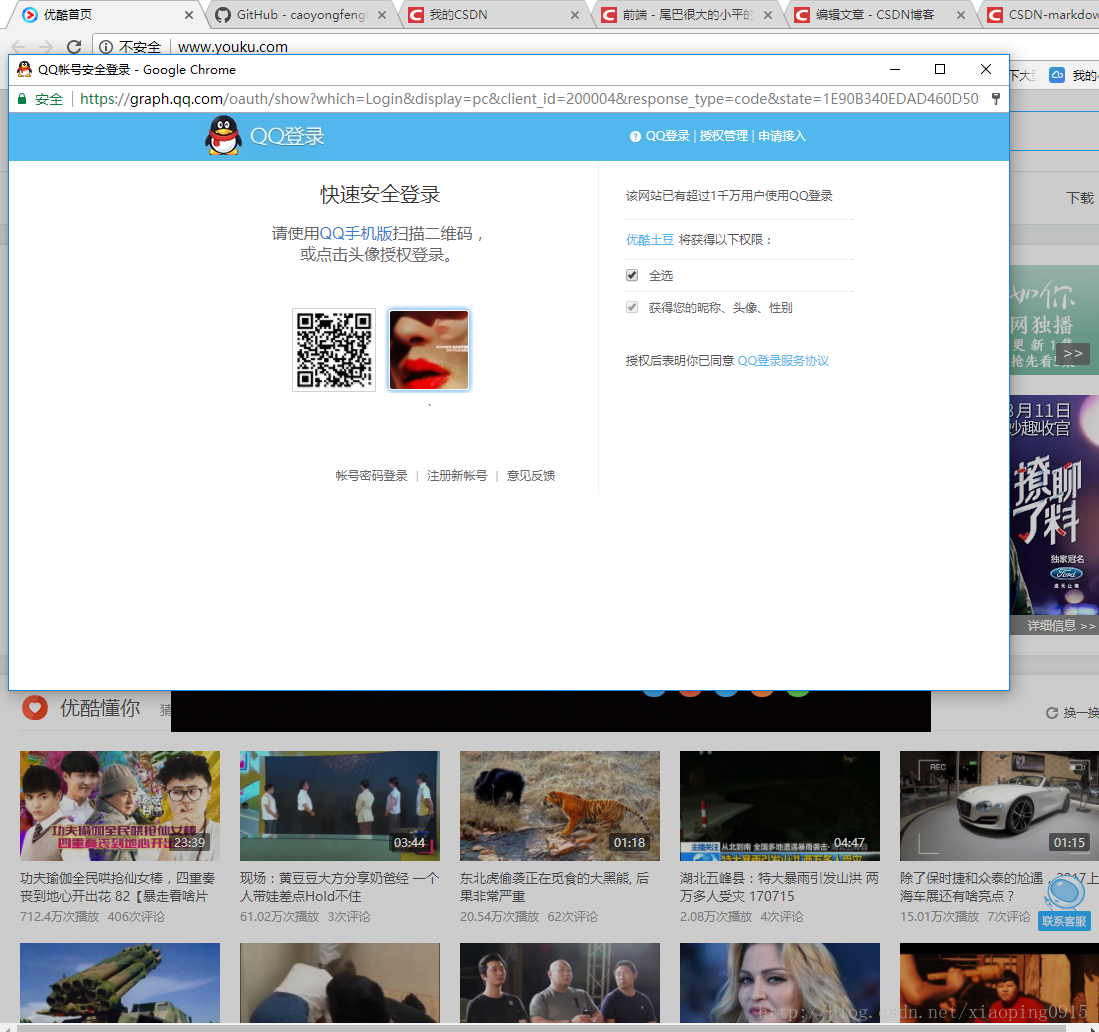This screenshot has width=1099, height=1032.
Task: Click the >> arrow on the side banner
Action: tap(1074, 353)
